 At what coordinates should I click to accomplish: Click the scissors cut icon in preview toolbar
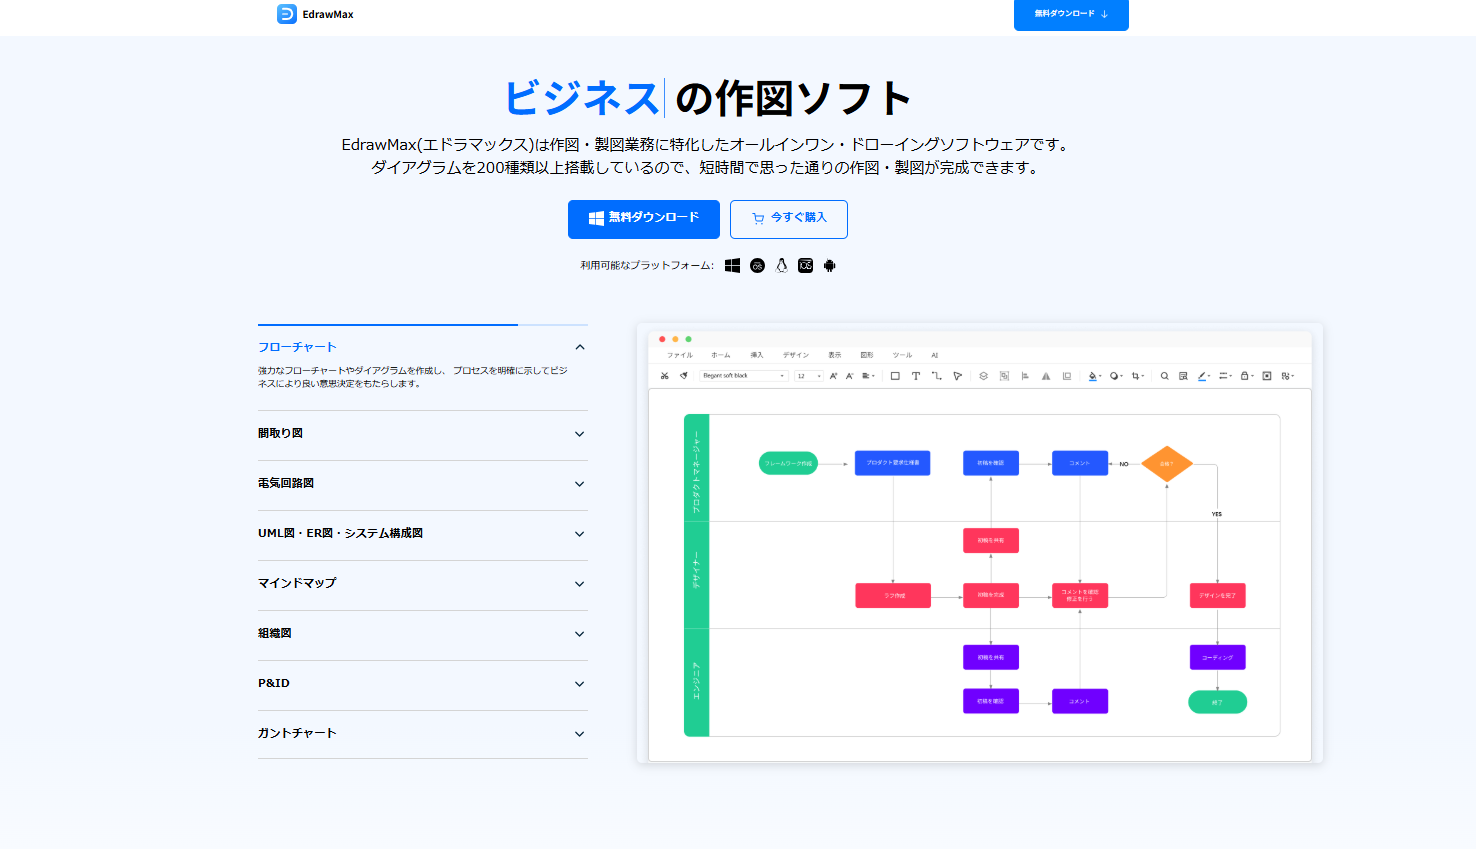(x=664, y=376)
